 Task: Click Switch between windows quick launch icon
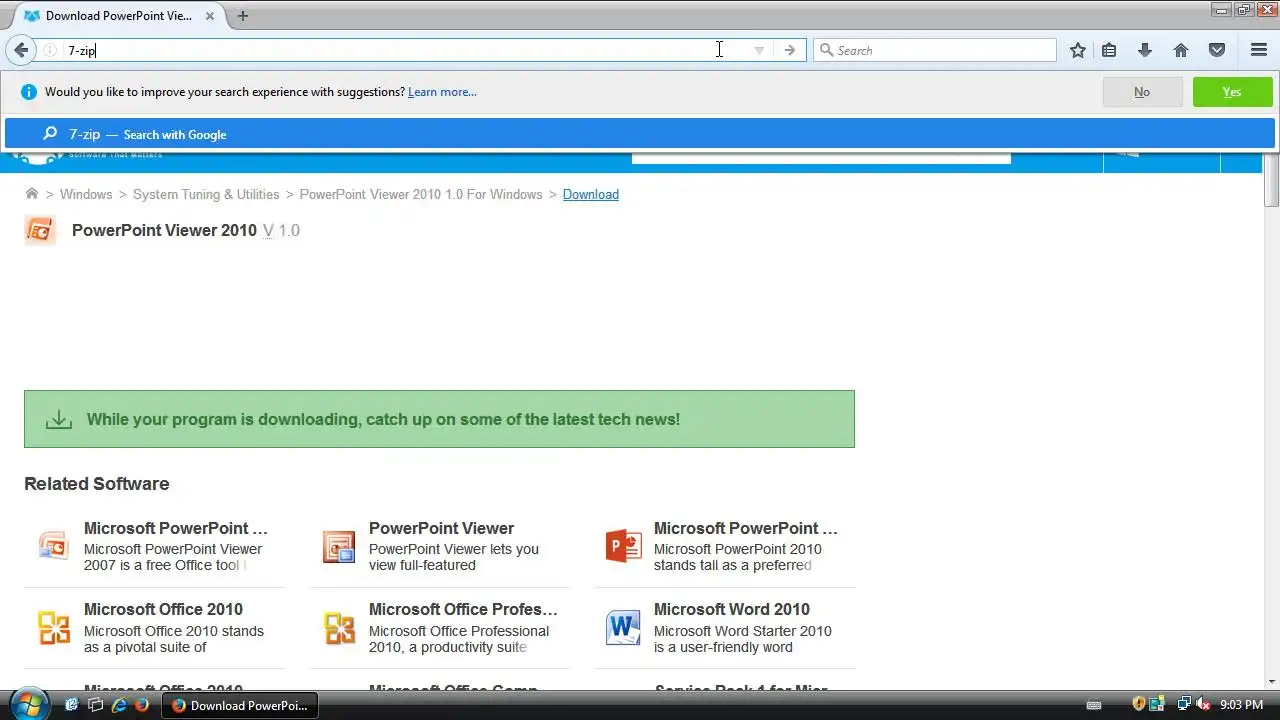click(x=95, y=705)
